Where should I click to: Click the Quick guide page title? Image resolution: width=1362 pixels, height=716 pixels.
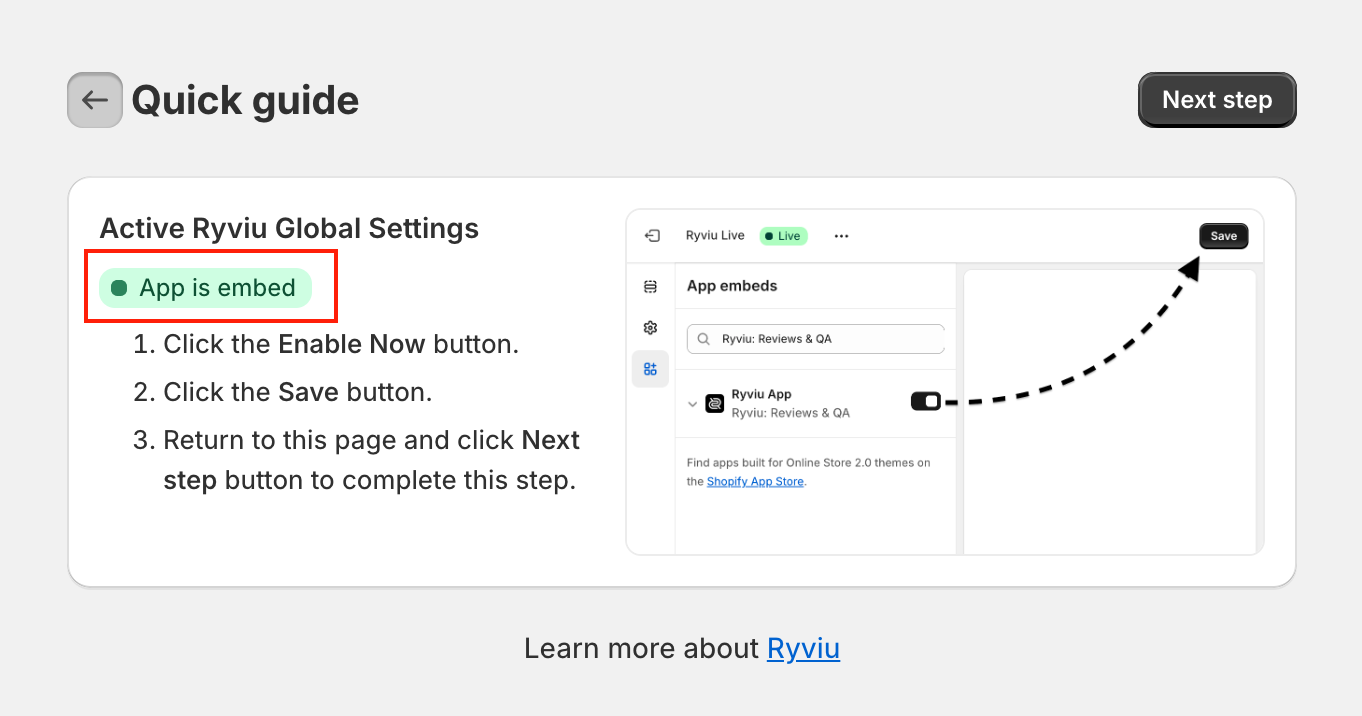[245, 100]
